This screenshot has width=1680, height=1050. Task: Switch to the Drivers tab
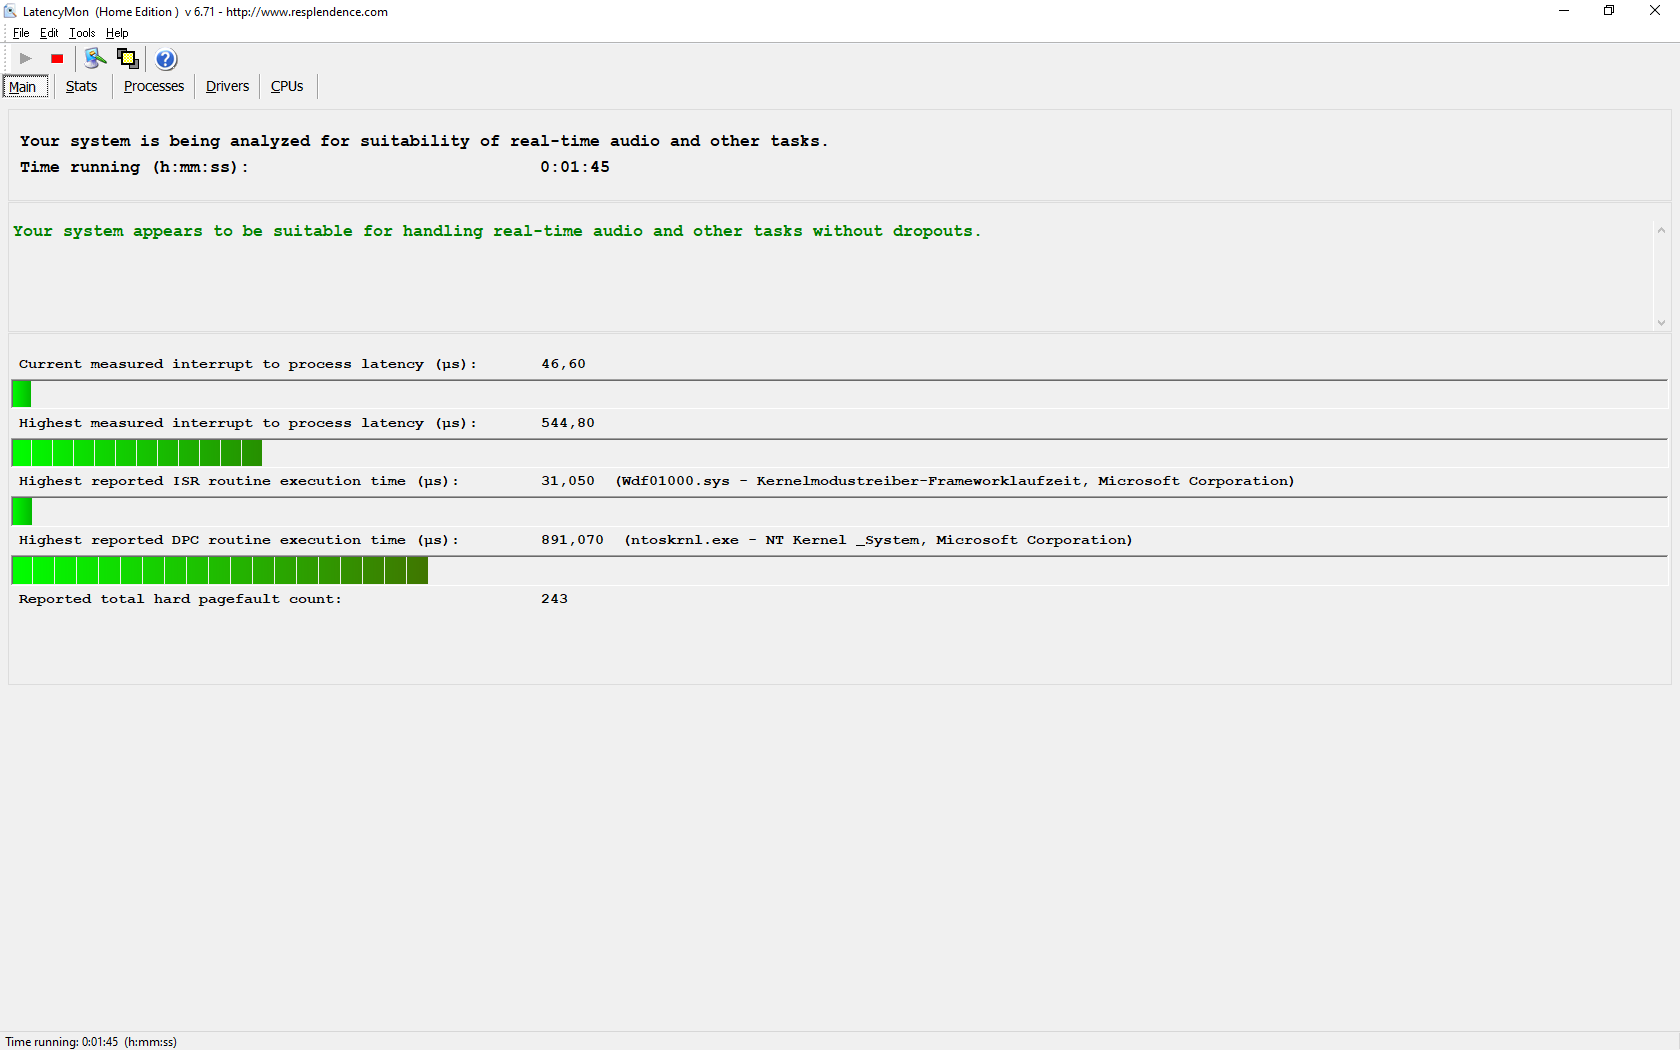tap(228, 87)
